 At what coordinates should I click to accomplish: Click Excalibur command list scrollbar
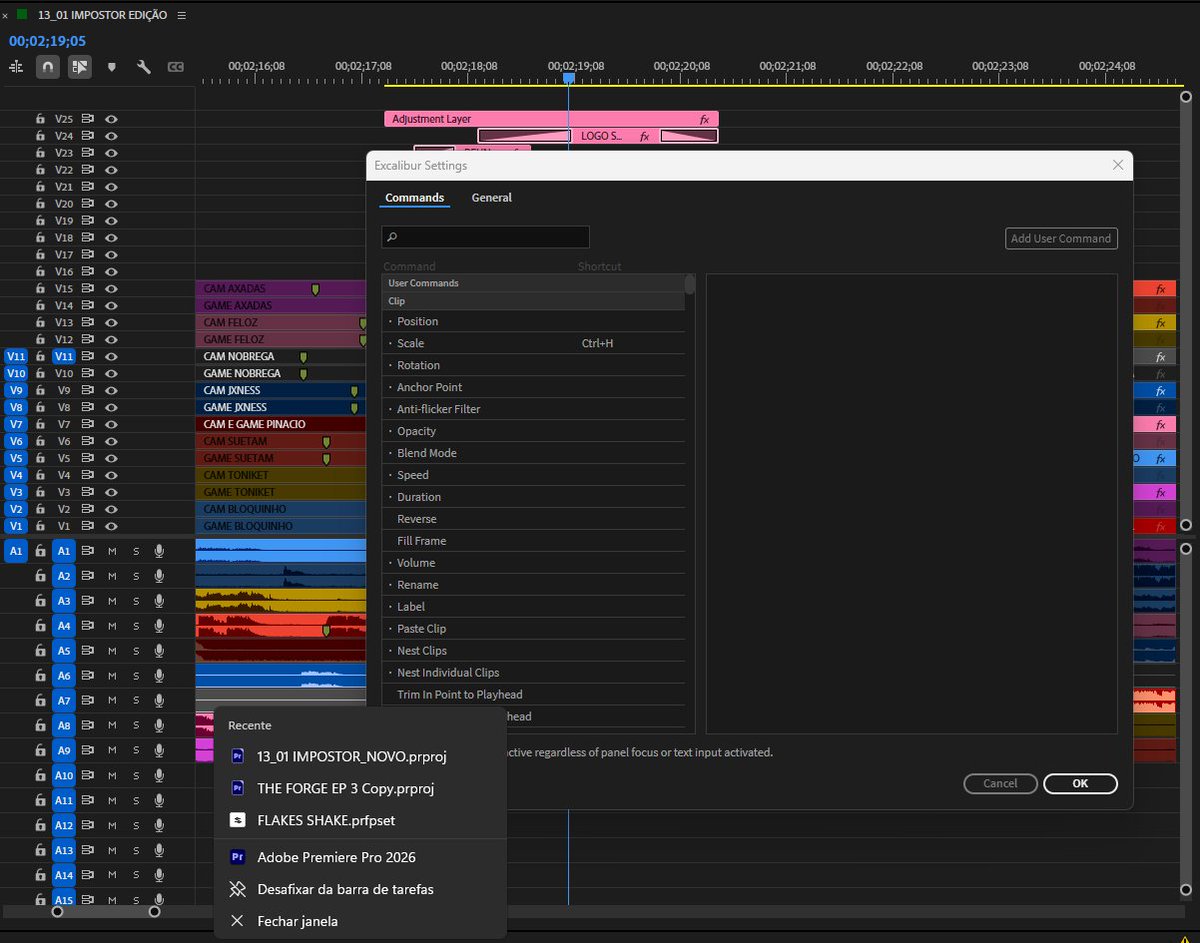point(690,284)
